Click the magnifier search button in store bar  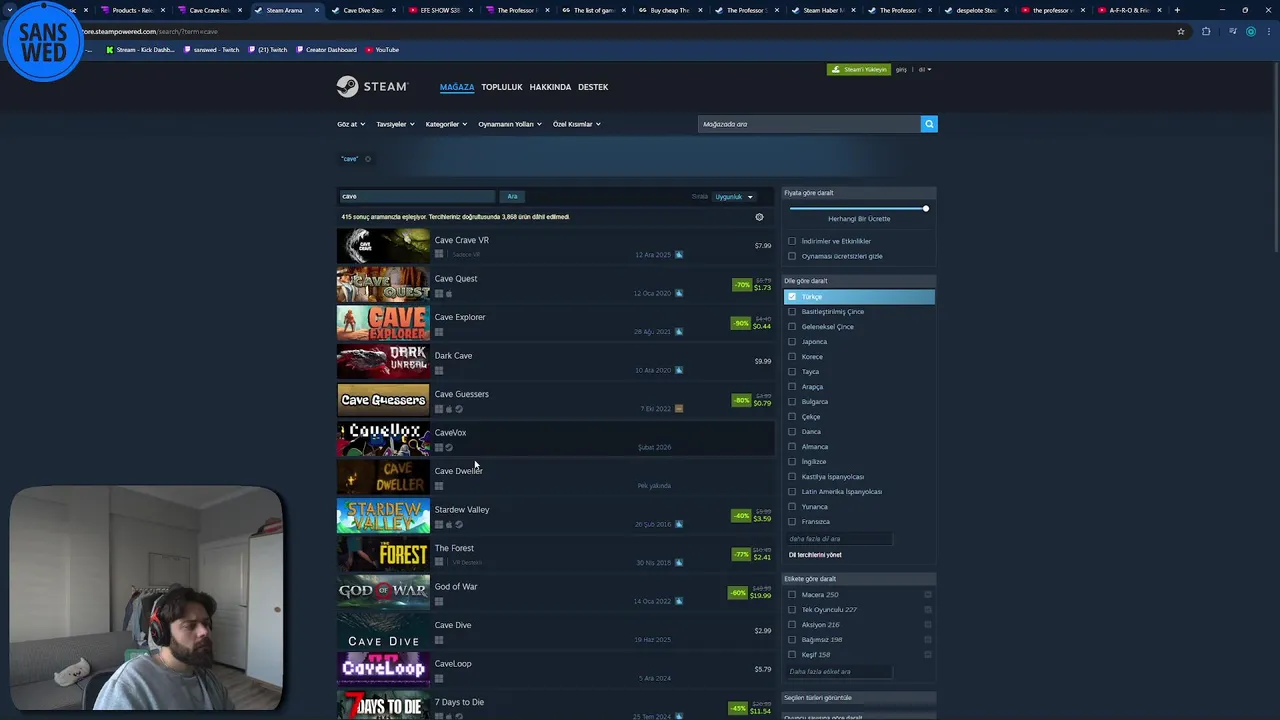tap(929, 124)
